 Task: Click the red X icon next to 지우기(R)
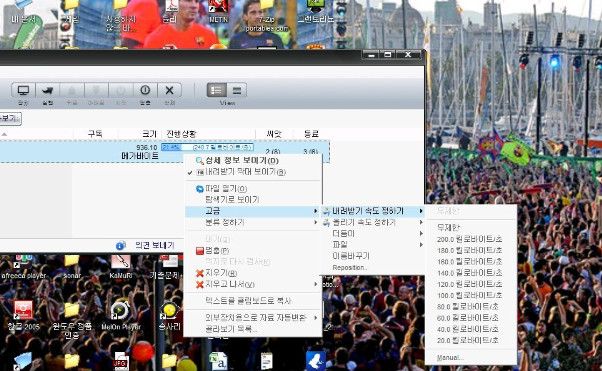[200, 273]
